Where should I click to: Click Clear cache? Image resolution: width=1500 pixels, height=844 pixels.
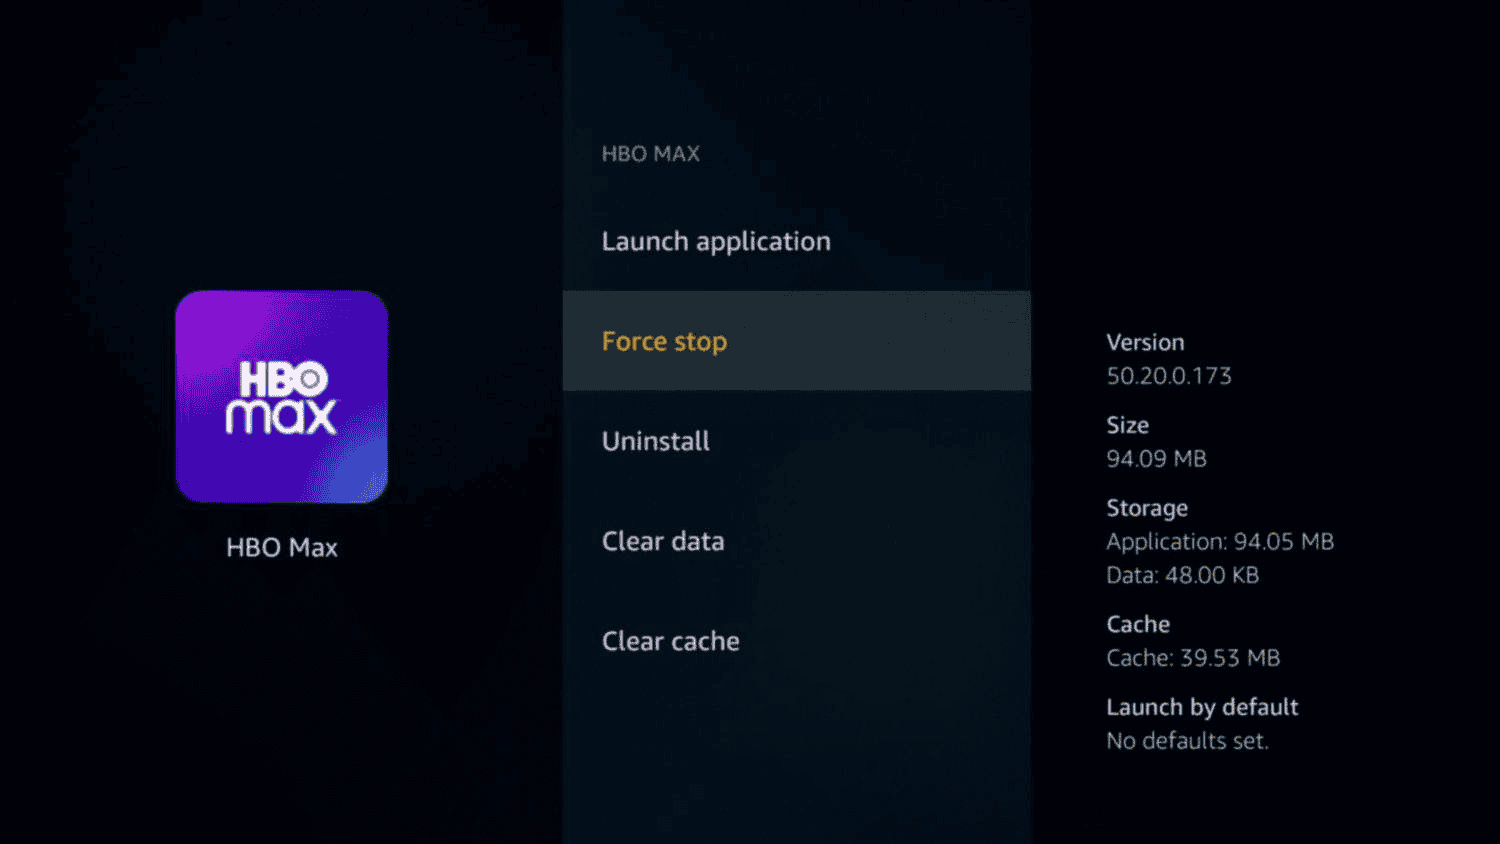[671, 641]
